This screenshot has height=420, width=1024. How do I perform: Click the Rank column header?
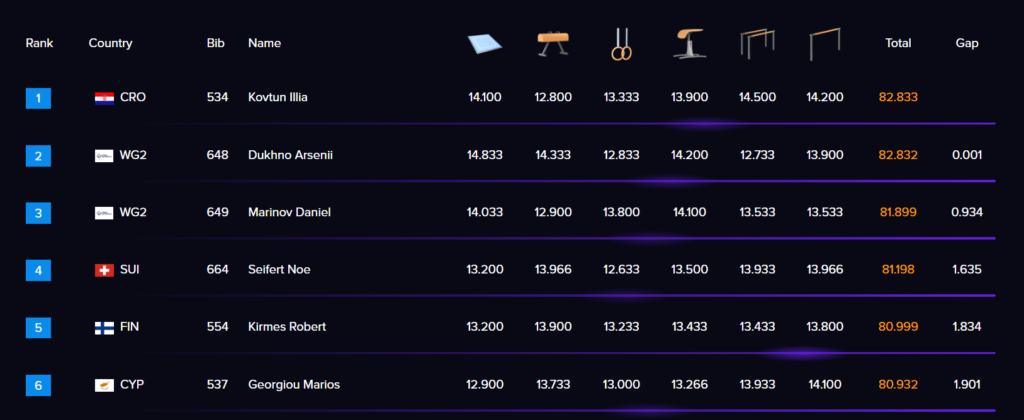40,43
